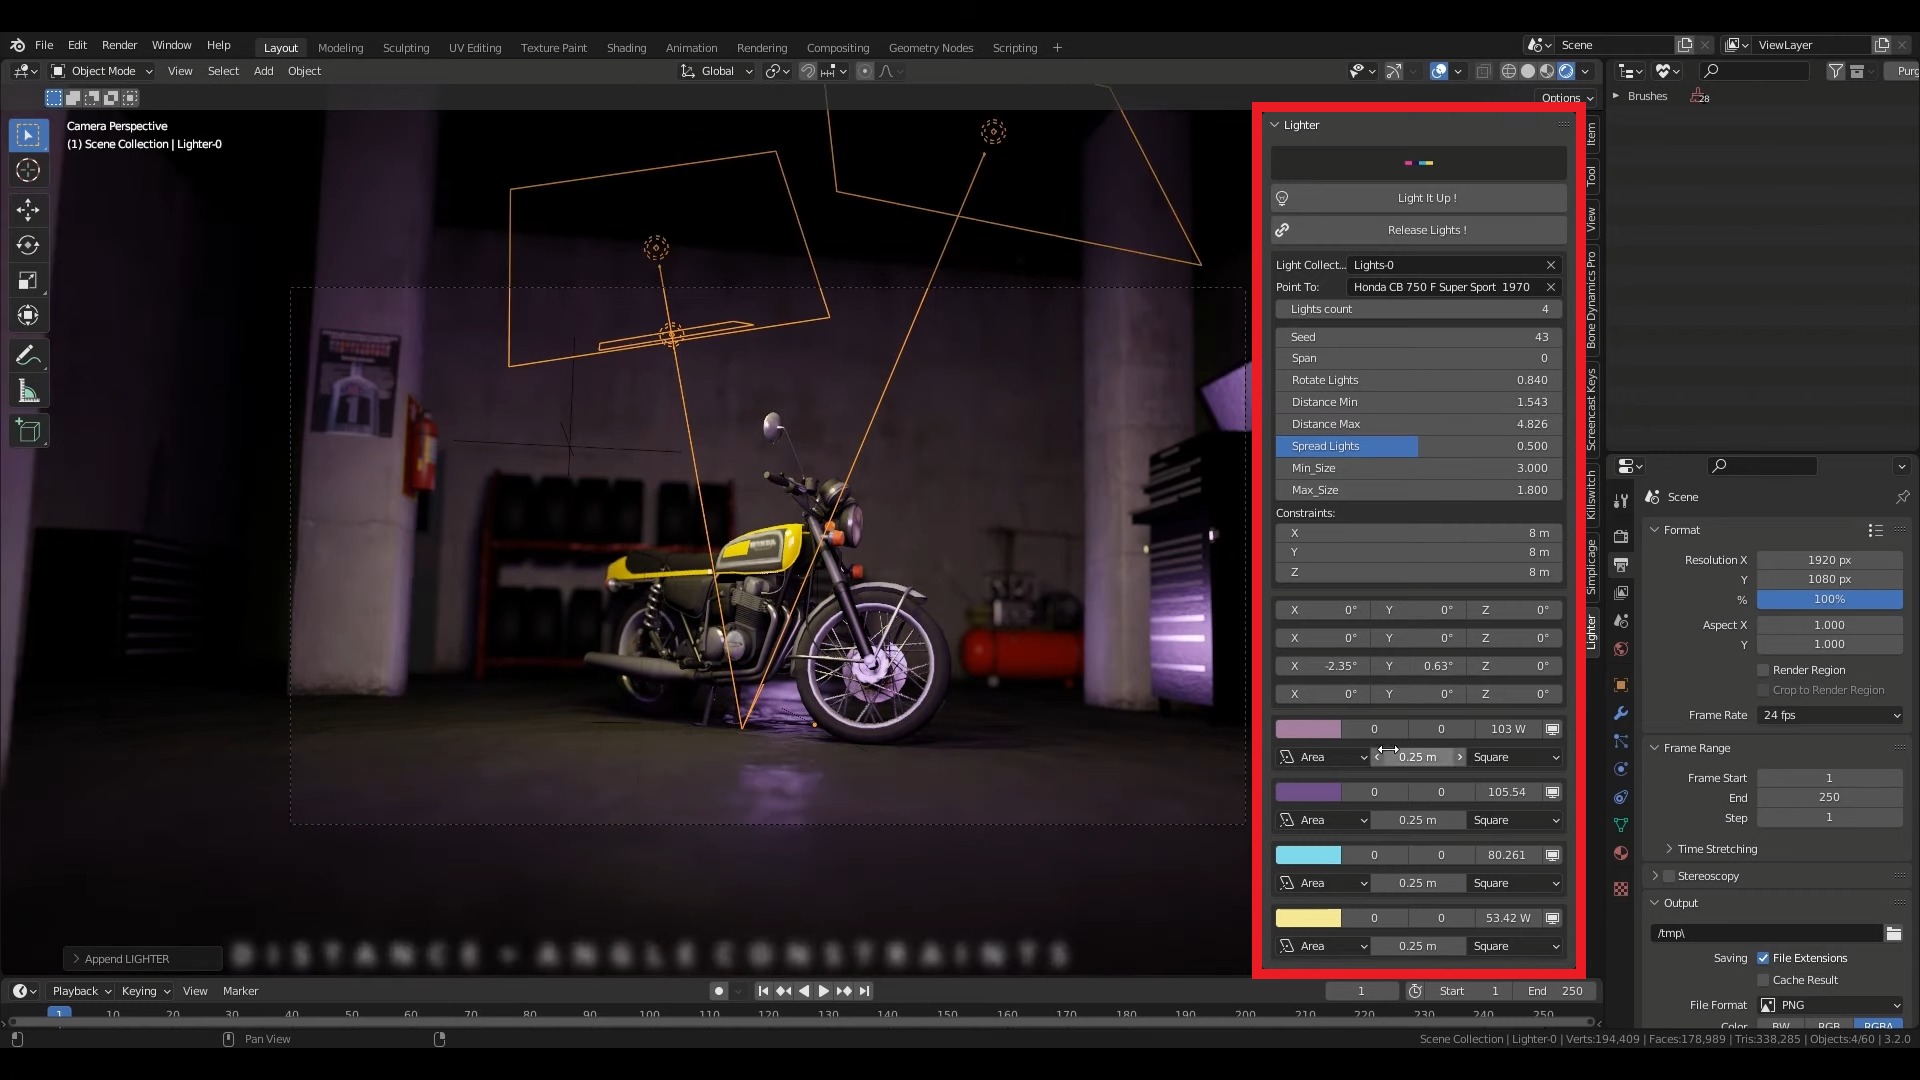Select the Annotate tool
1920x1080 pixels.
click(28, 354)
